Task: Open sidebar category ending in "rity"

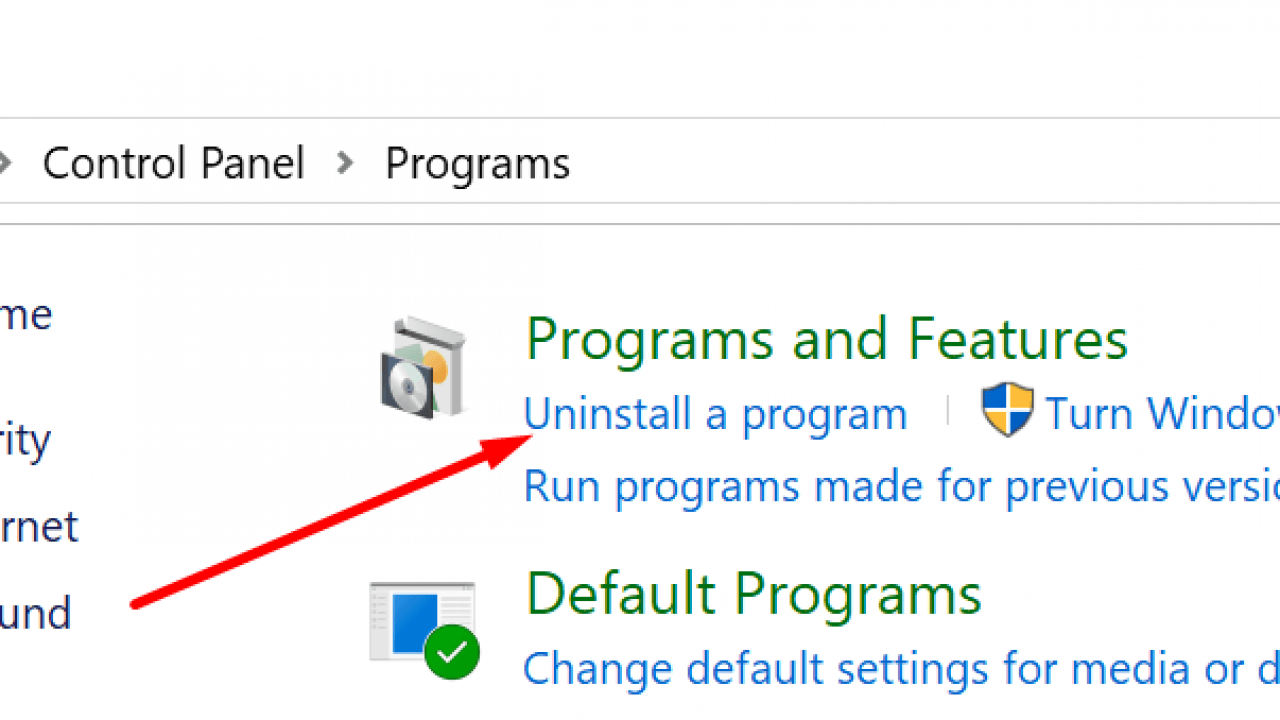Action: [25, 440]
